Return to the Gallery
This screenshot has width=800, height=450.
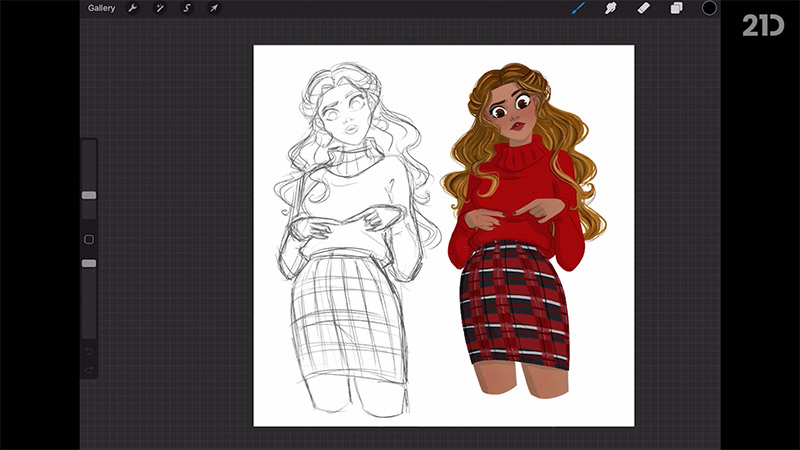[x=101, y=8]
